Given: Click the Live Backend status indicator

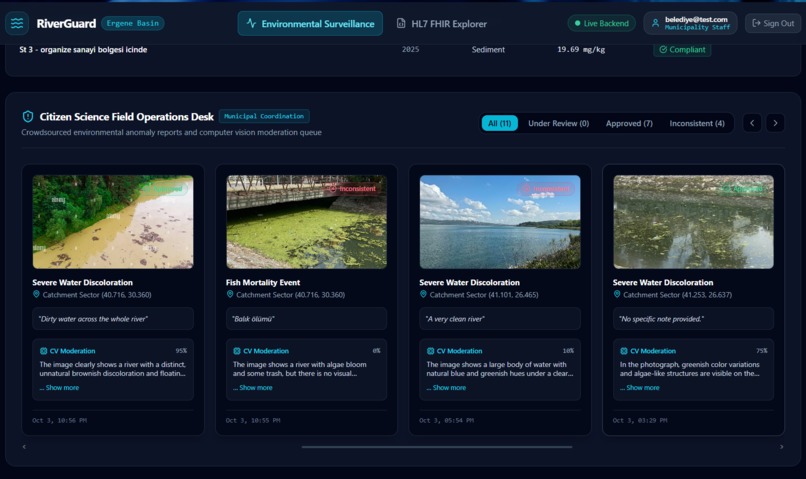Looking at the screenshot, I should (x=601, y=23).
